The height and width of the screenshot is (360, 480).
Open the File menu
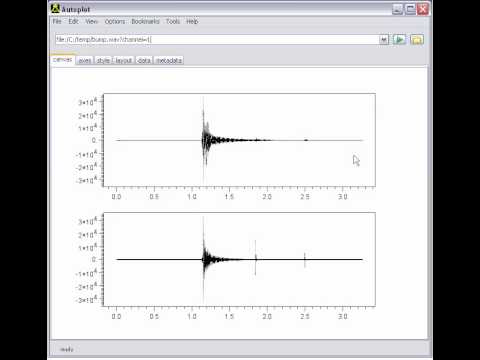pyautogui.click(x=57, y=21)
